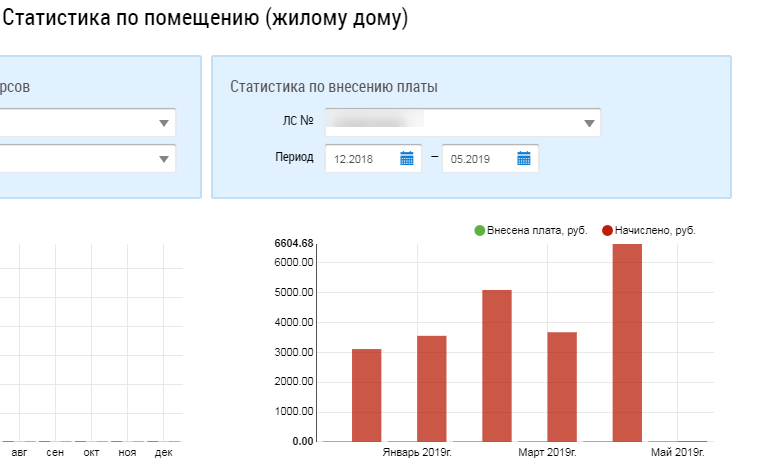Select the tallest bar at 6604.68
Viewport: 774px width, 474px height.
point(627,342)
